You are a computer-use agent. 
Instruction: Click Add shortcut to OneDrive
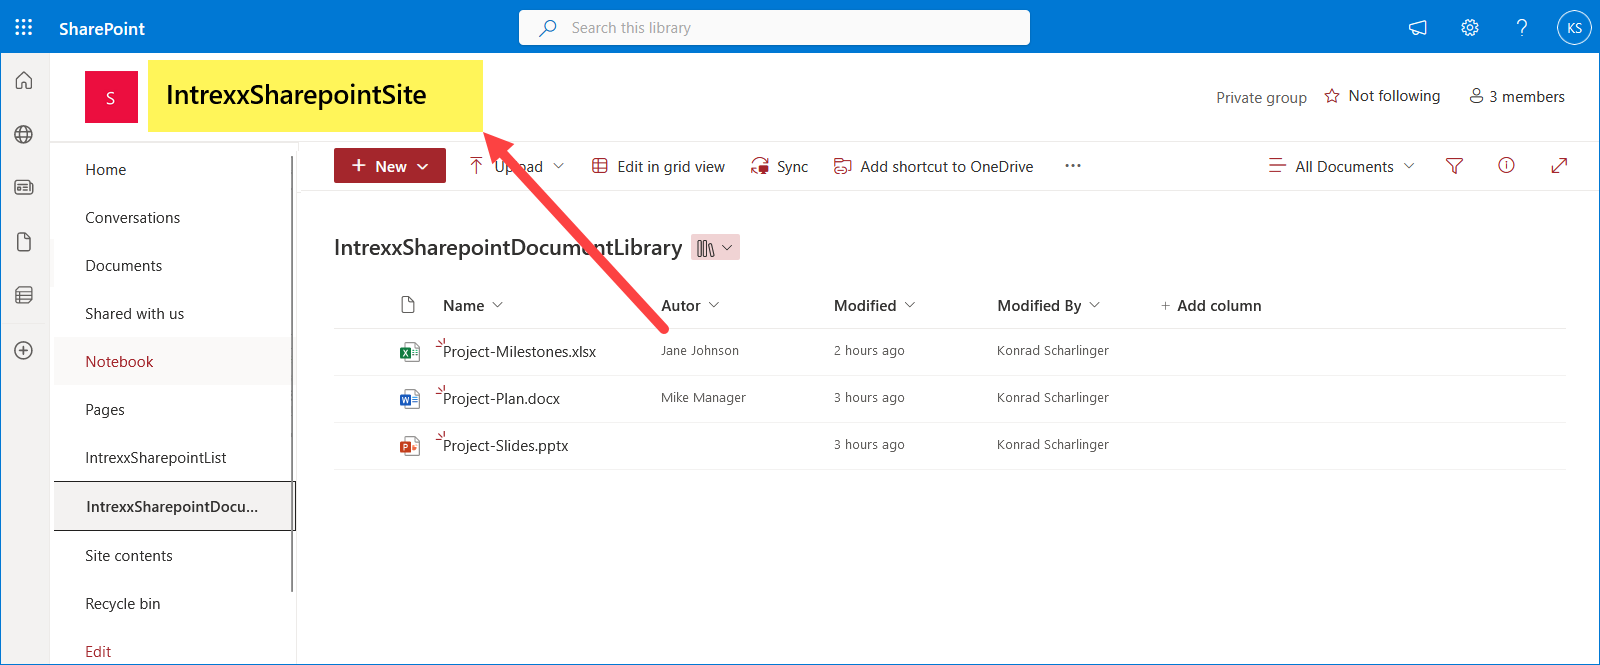(x=934, y=167)
